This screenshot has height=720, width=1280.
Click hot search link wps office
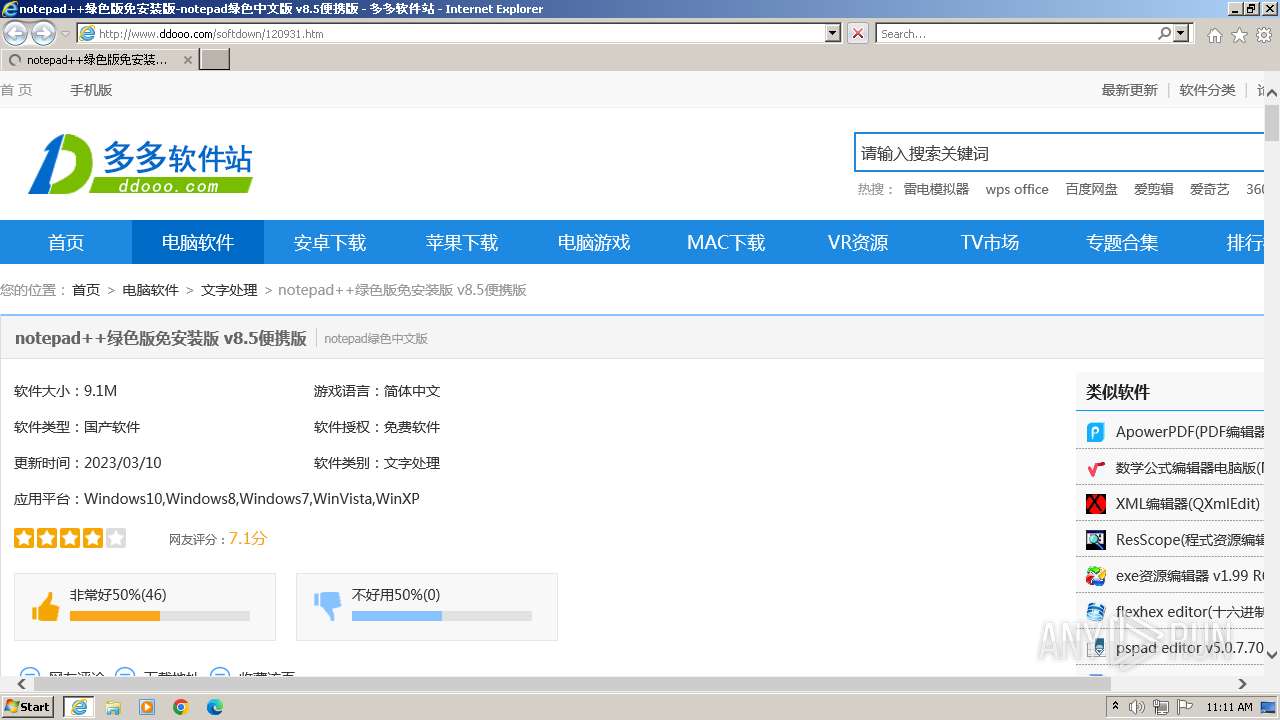click(x=1017, y=189)
